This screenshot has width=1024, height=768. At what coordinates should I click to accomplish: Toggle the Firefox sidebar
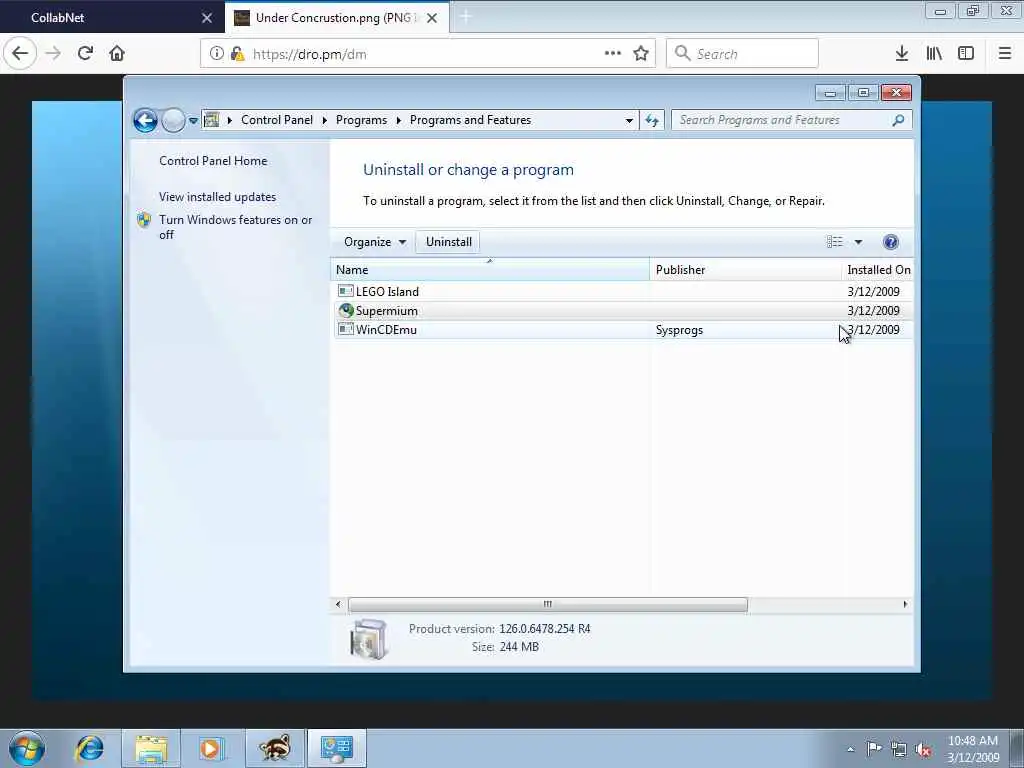click(966, 54)
